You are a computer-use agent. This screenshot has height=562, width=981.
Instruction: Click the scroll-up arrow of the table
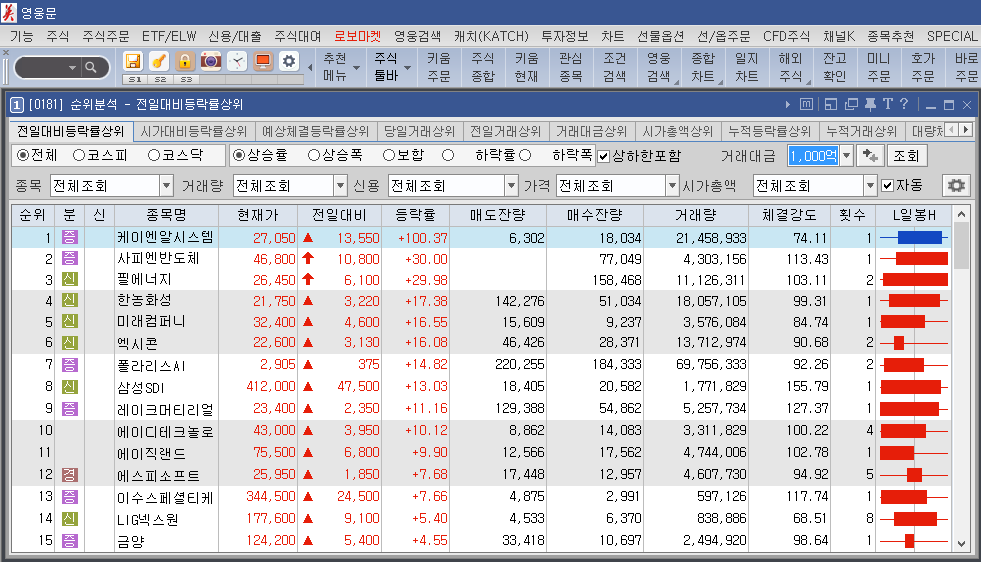click(962, 214)
